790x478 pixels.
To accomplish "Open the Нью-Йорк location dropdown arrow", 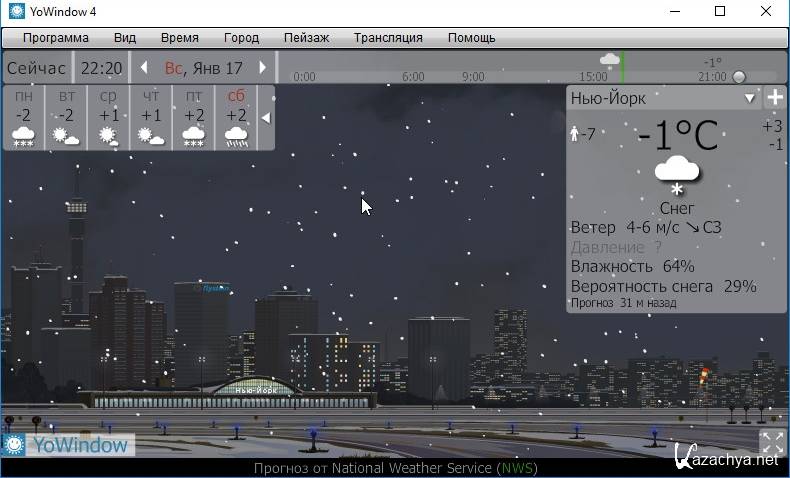I will coord(750,99).
